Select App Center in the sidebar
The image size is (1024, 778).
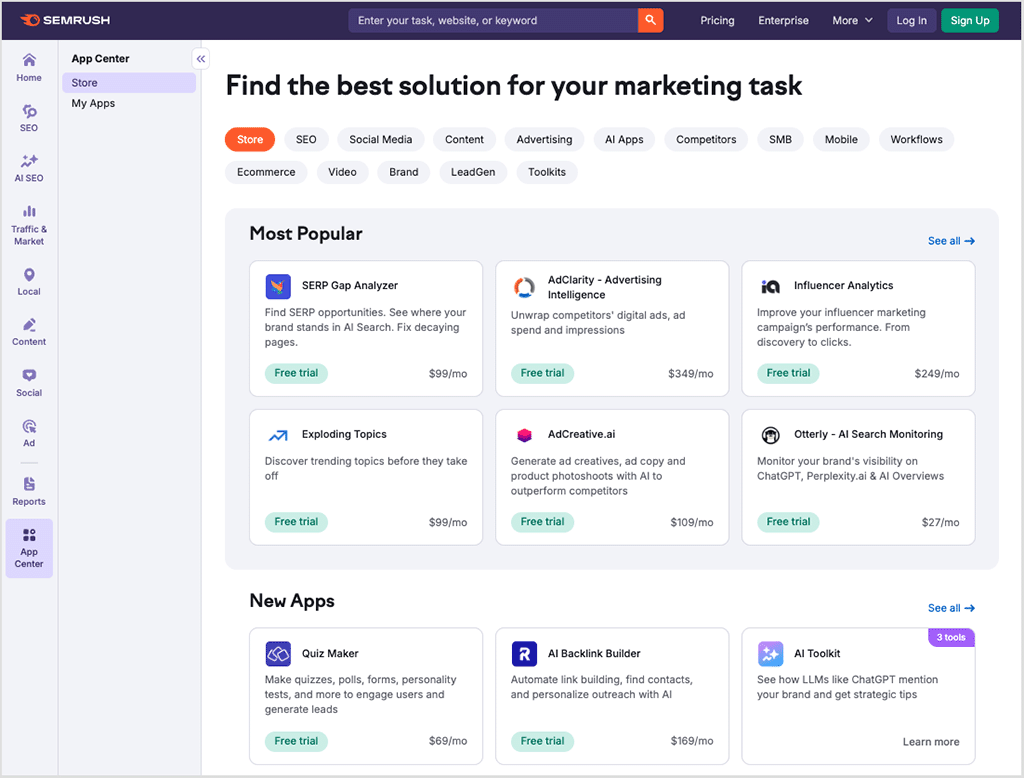pyautogui.click(x=29, y=549)
